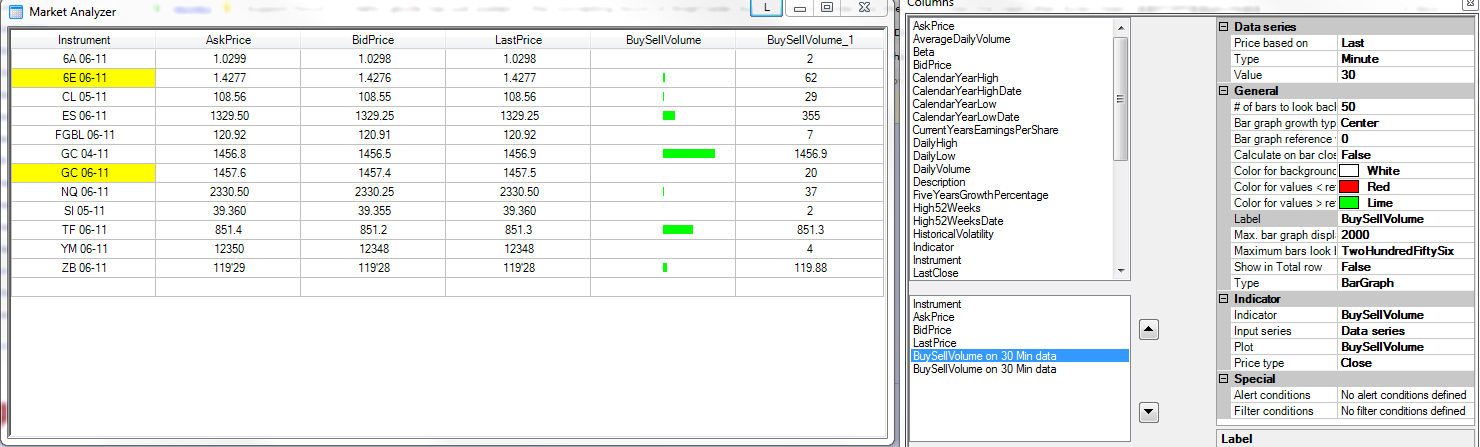The image size is (1480, 447).
Task: Select the unhighlighted BuySellVolume on 30 Min data entry
Action: coord(1019,369)
